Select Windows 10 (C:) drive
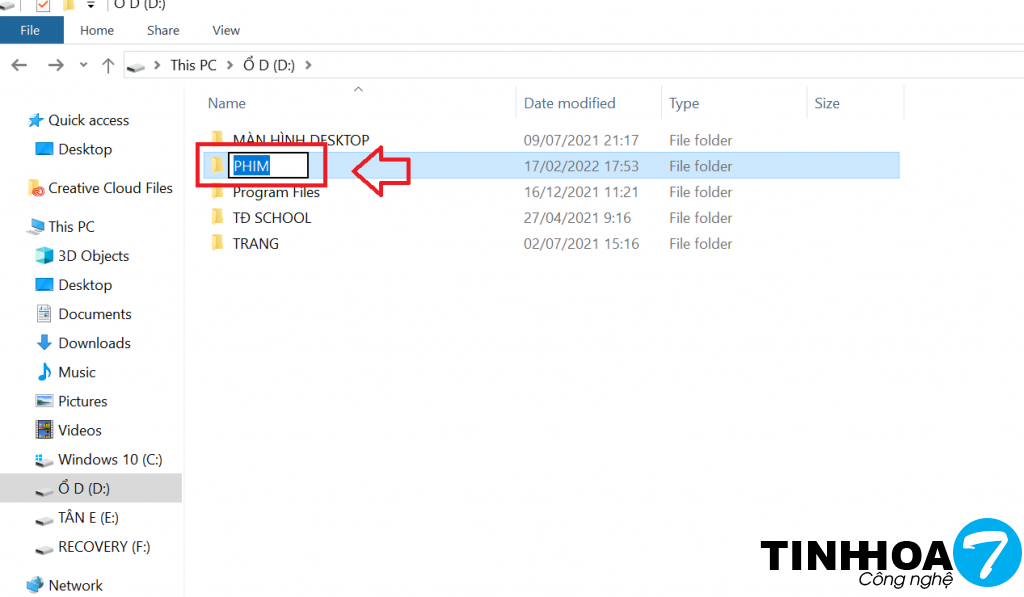This screenshot has width=1024, height=597. click(109, 459)
